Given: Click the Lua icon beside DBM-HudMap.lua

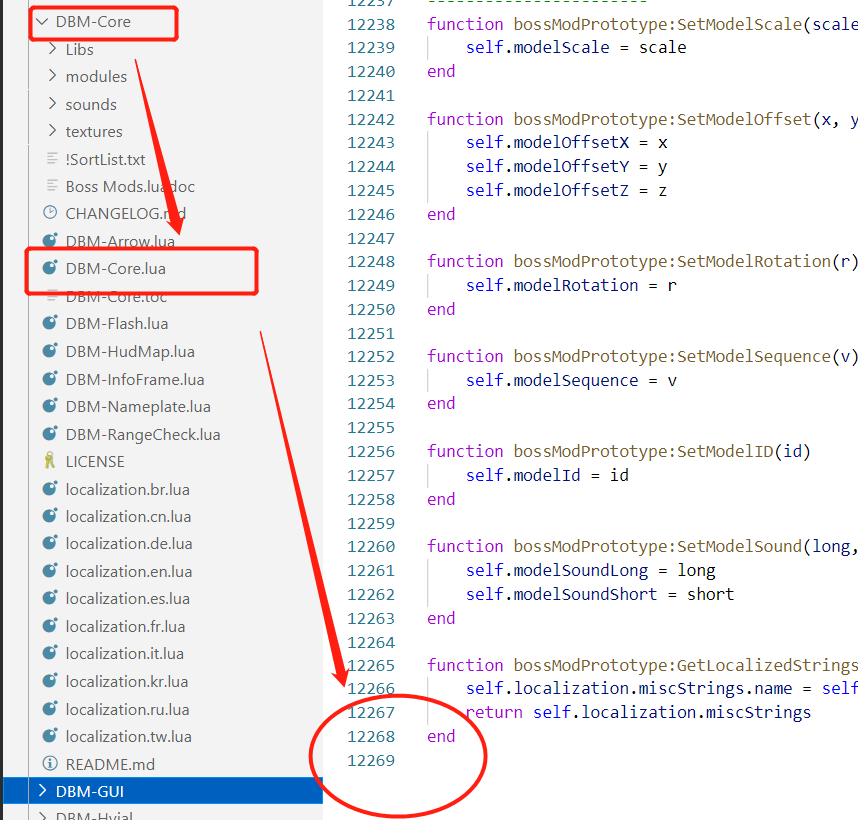Looking at the screenshot, I should point(50,351).
